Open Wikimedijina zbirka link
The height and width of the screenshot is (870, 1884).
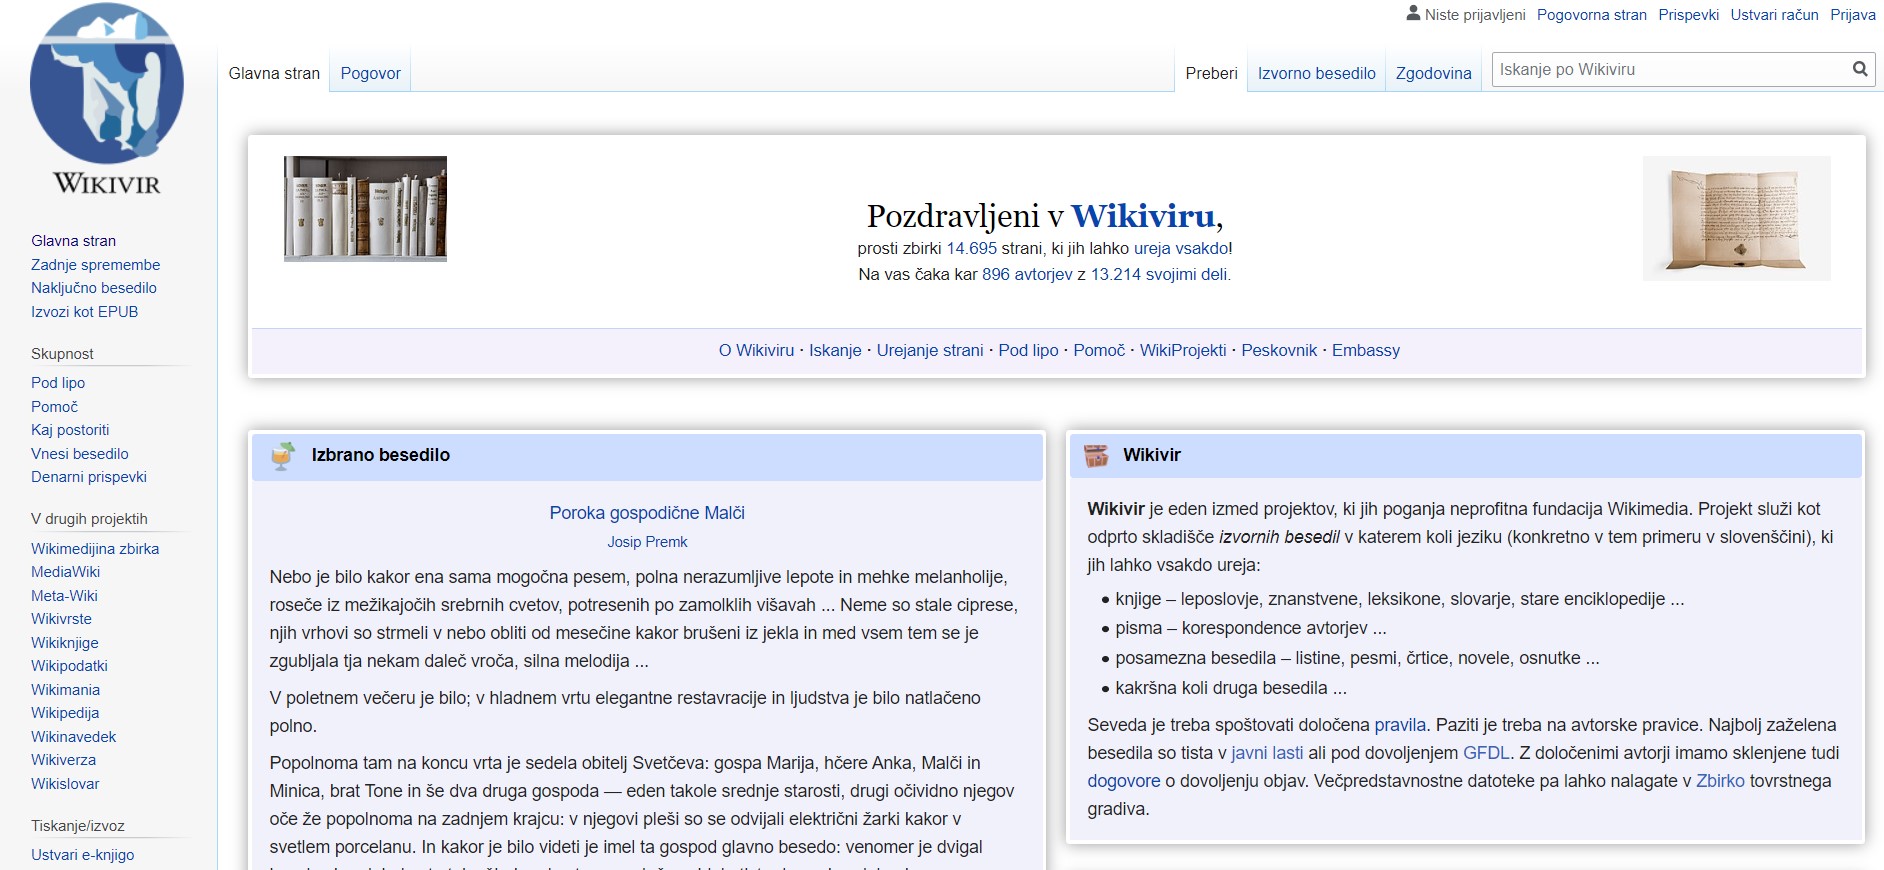pos(95,549)
